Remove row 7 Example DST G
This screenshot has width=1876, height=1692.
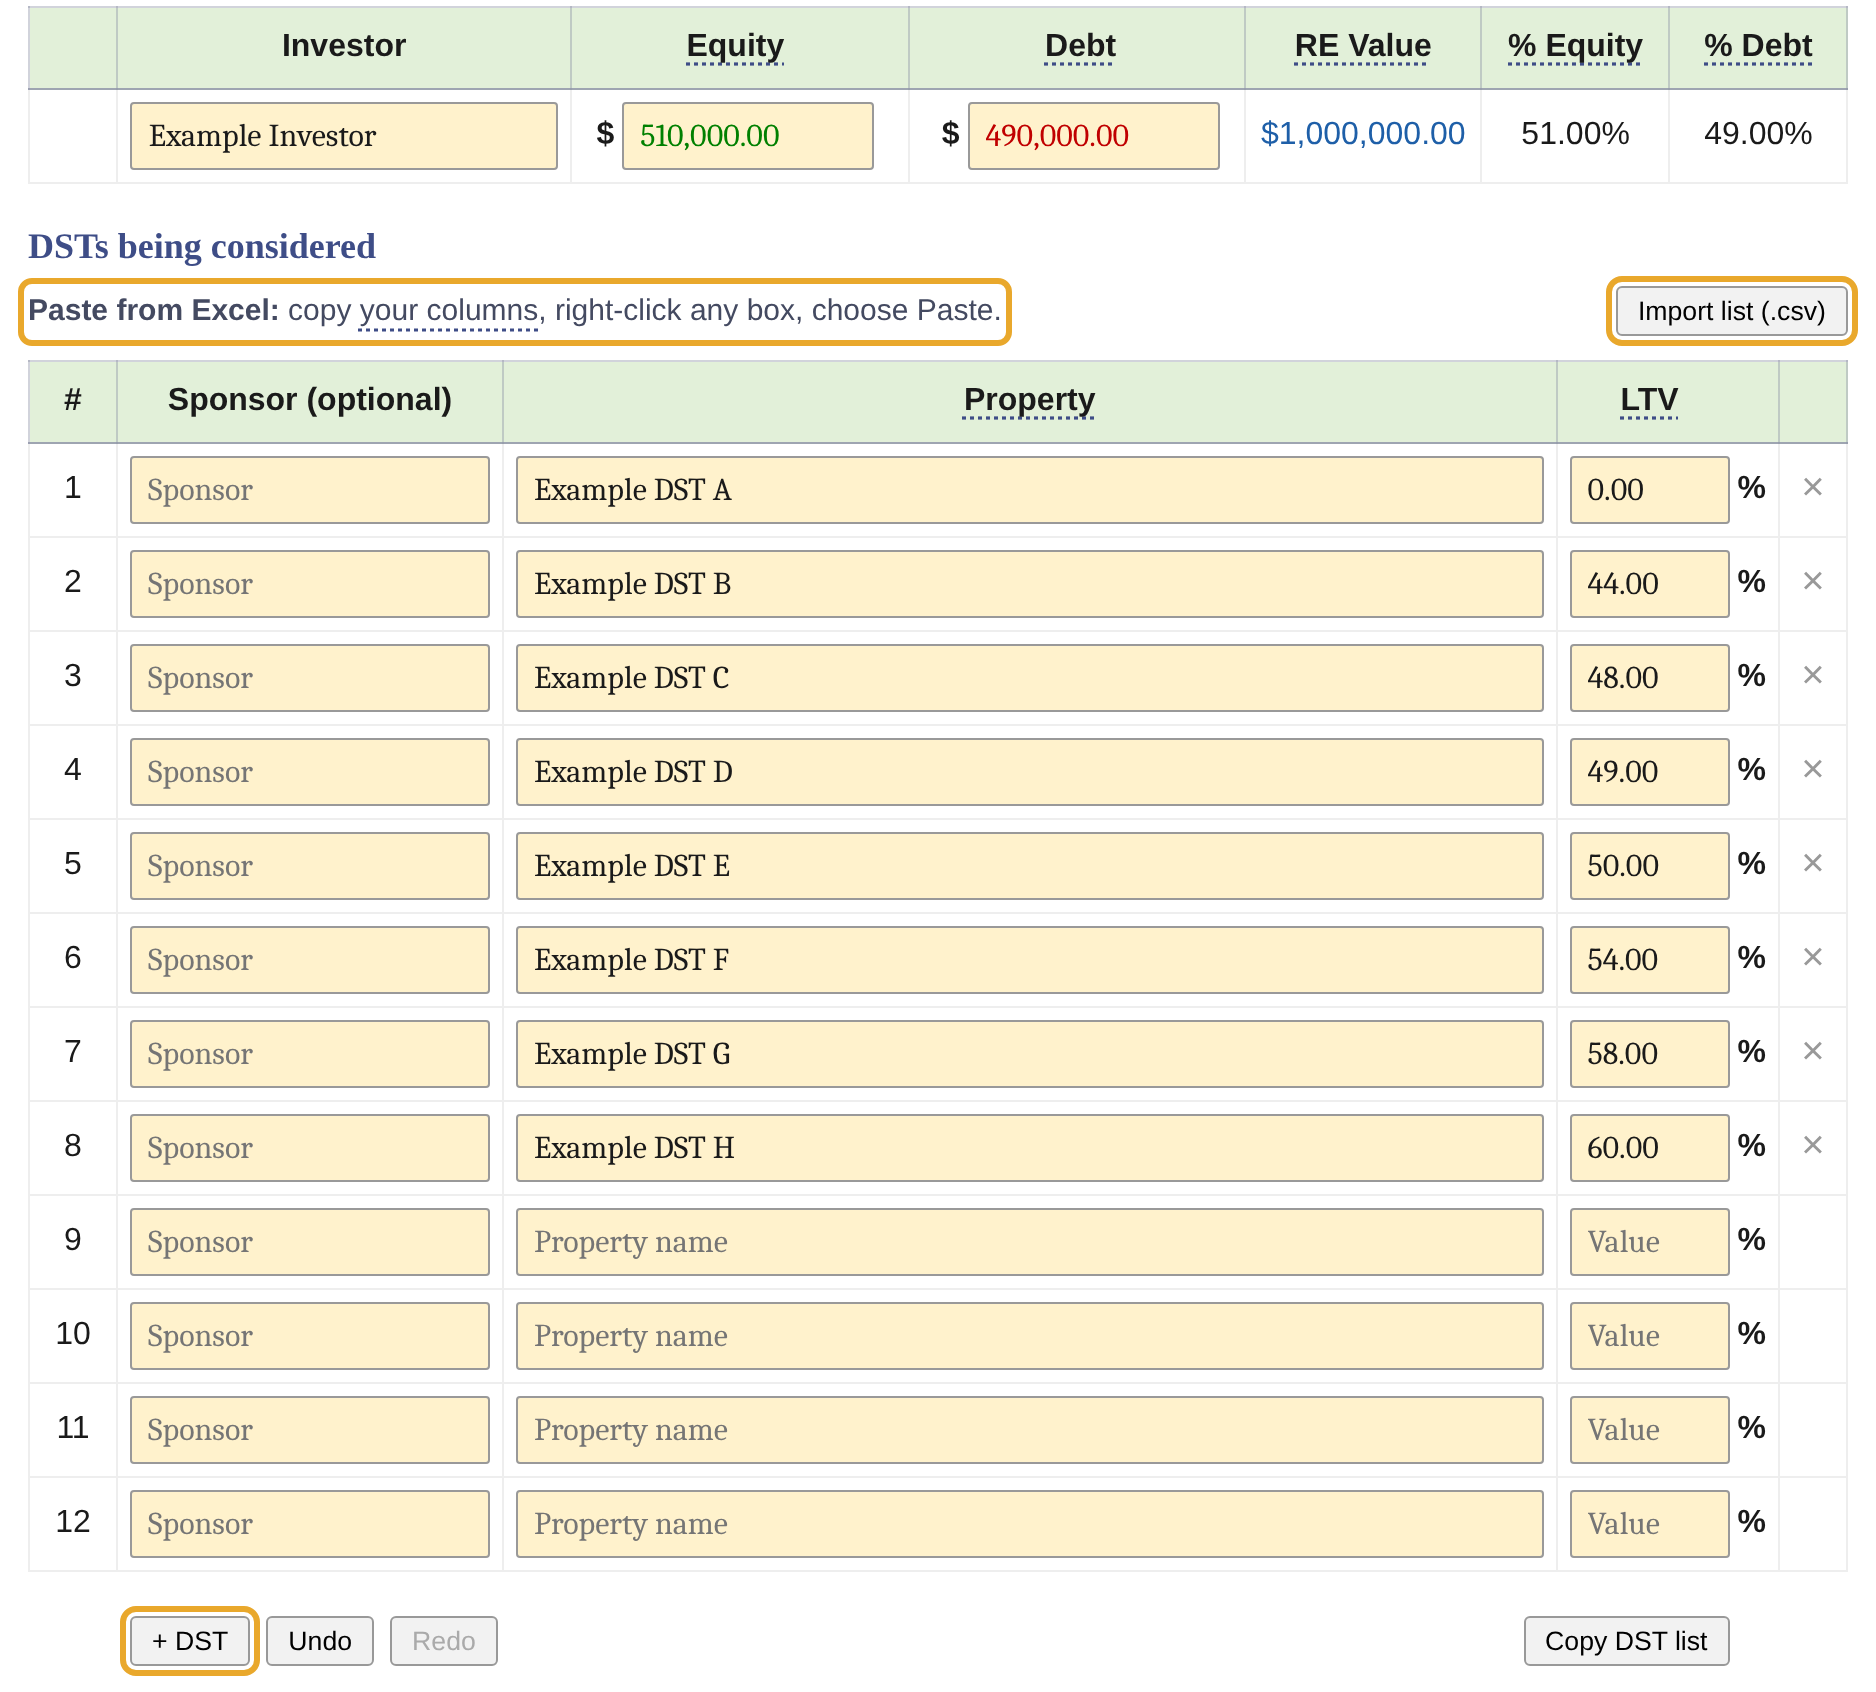(x=1812, y=1051)
